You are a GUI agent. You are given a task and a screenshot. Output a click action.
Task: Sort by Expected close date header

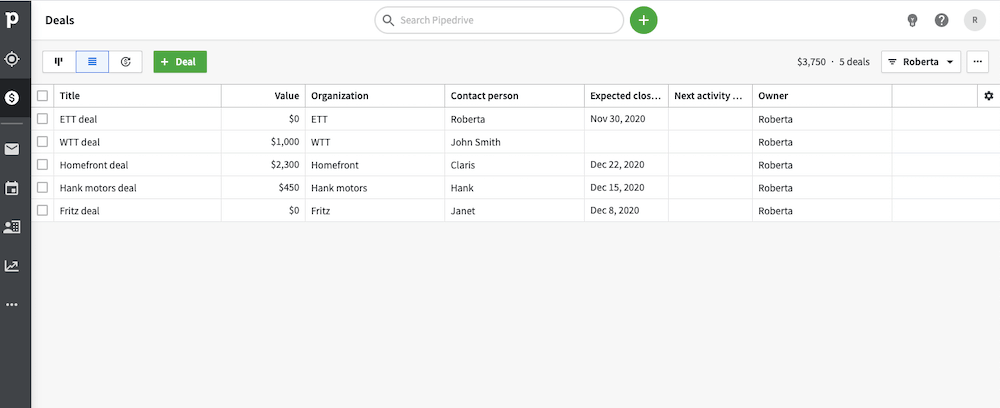[x=626, y=96]
